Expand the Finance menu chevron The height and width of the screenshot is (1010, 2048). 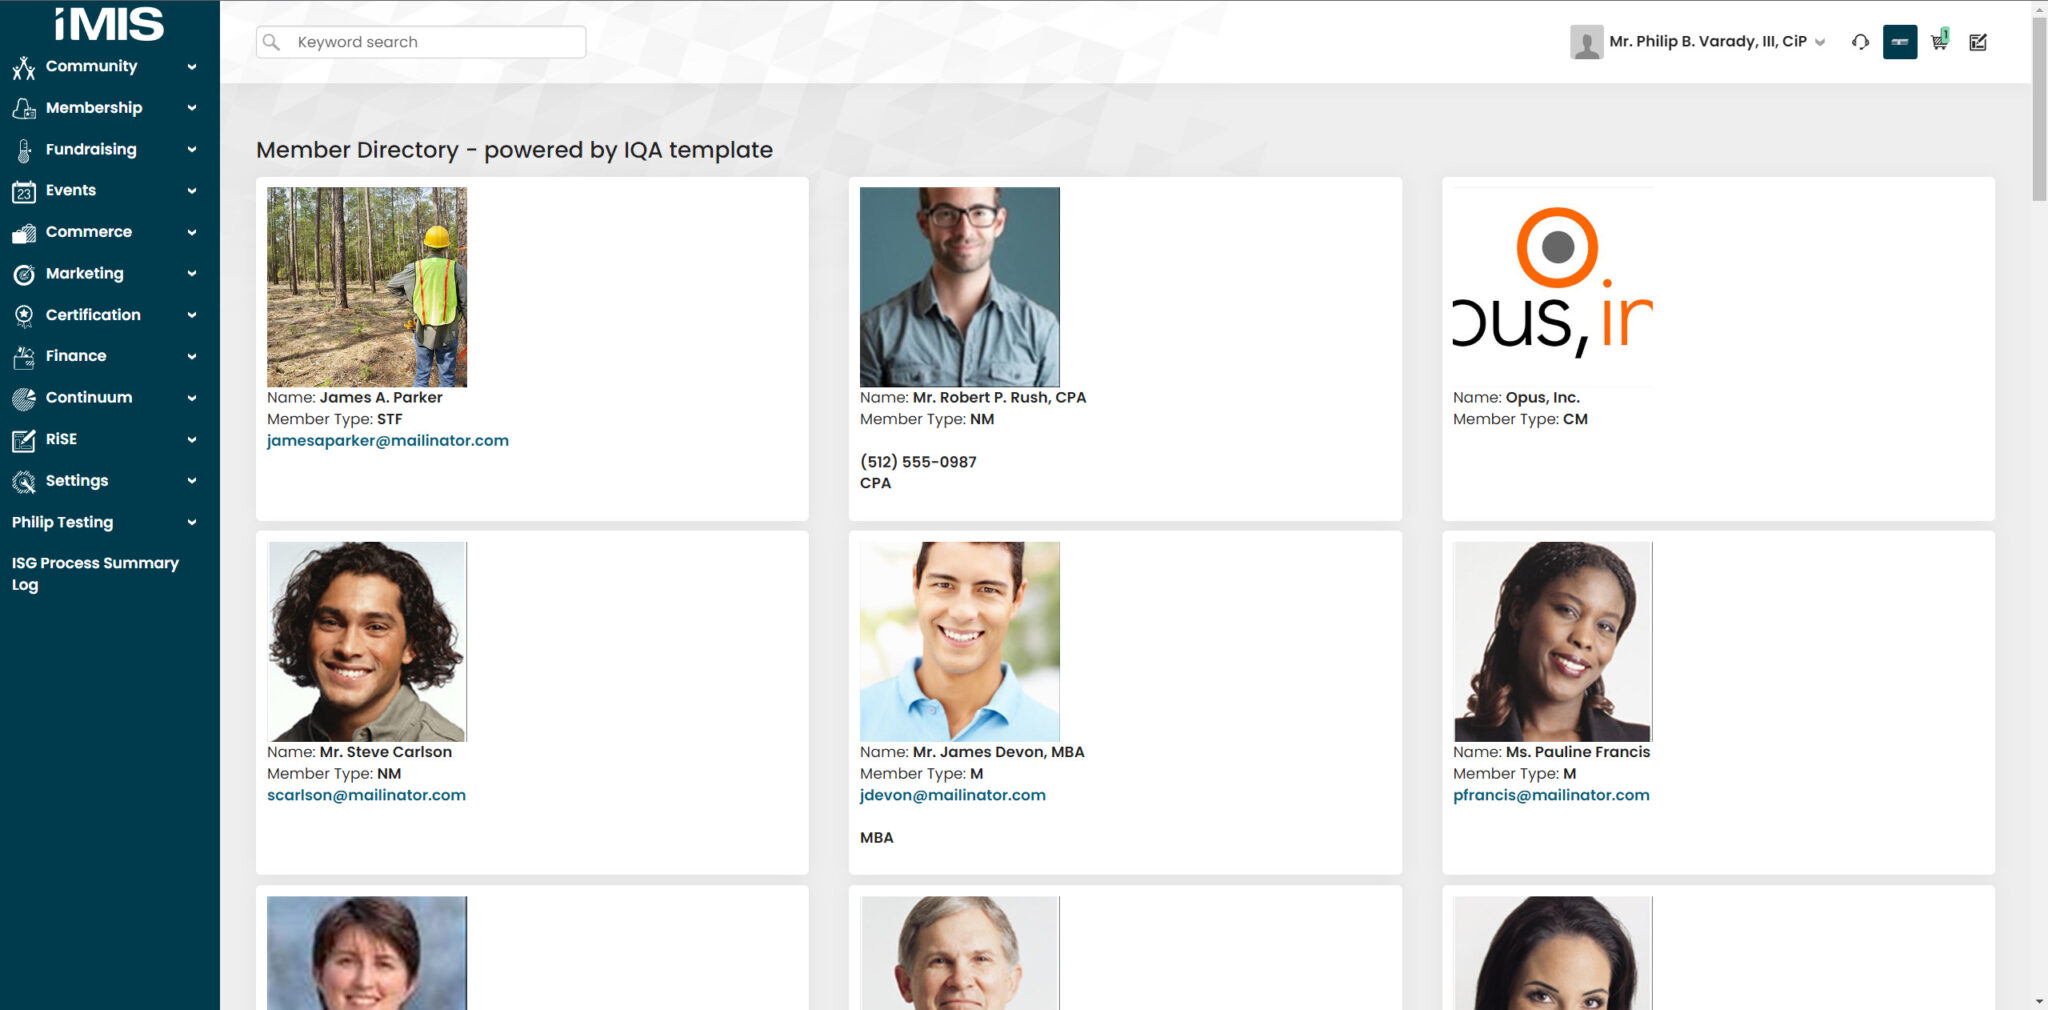point(191,356)
